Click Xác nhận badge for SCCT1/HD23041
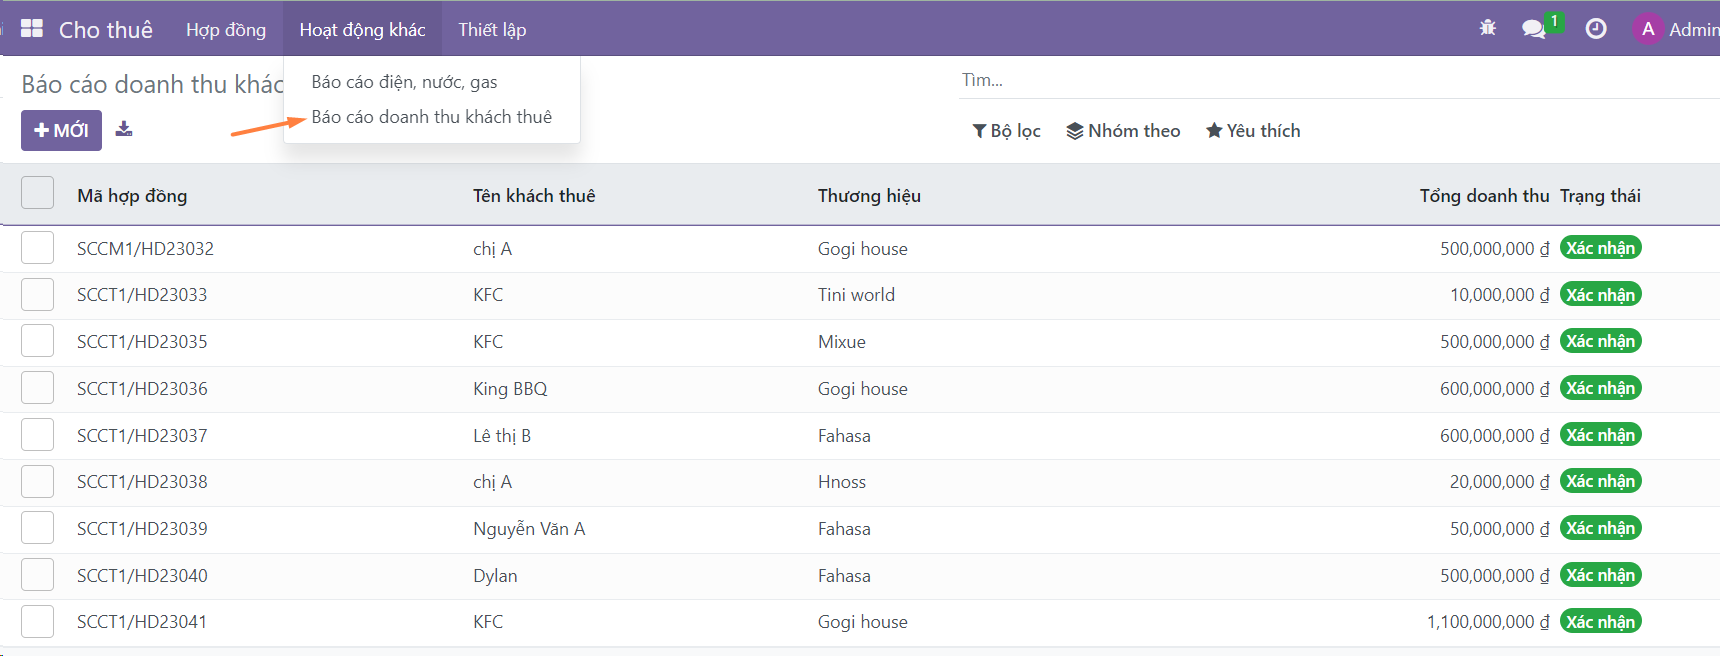1720x656 pixels. (1600, 621)
